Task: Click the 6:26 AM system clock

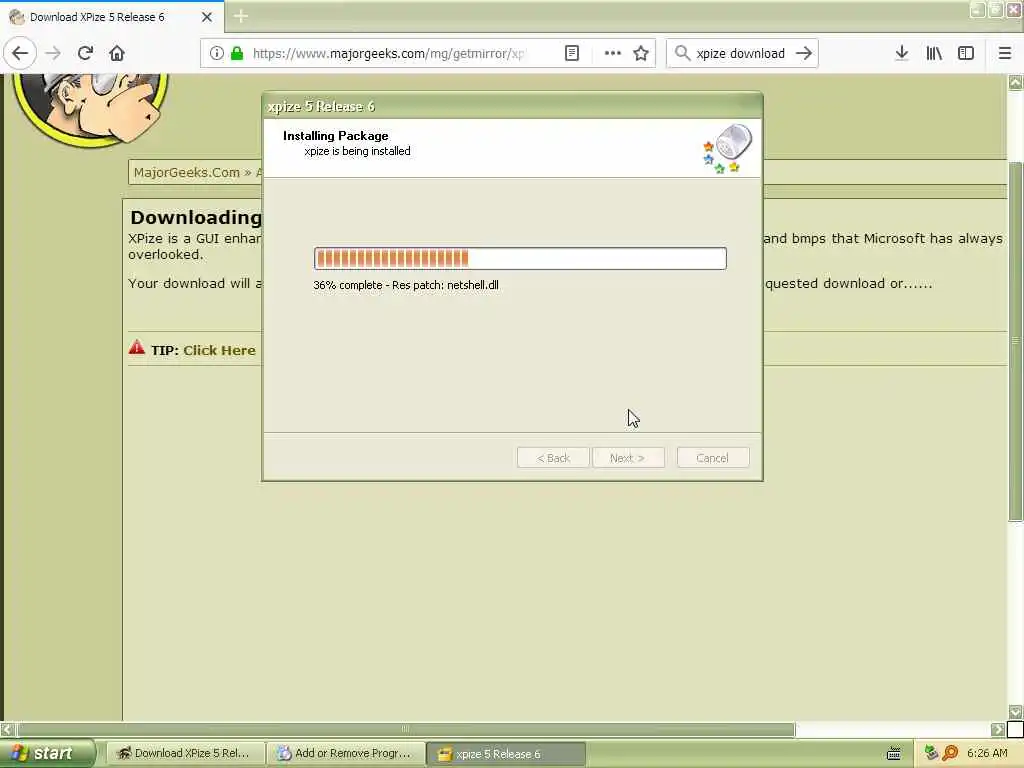Action: [x=987, y=754]
